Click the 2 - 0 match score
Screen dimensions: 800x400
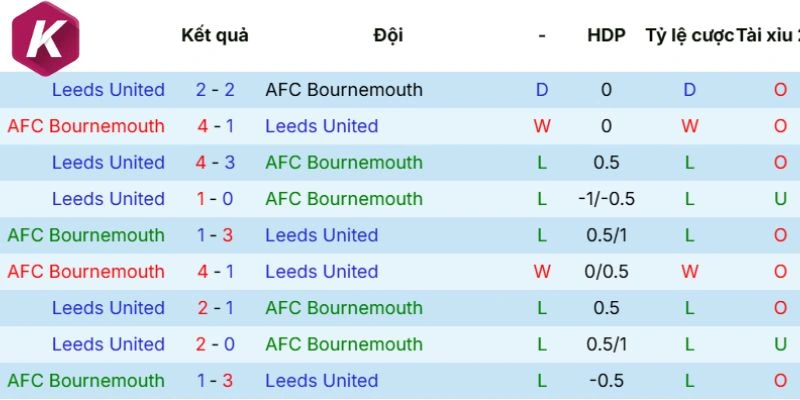click(215, 345)
